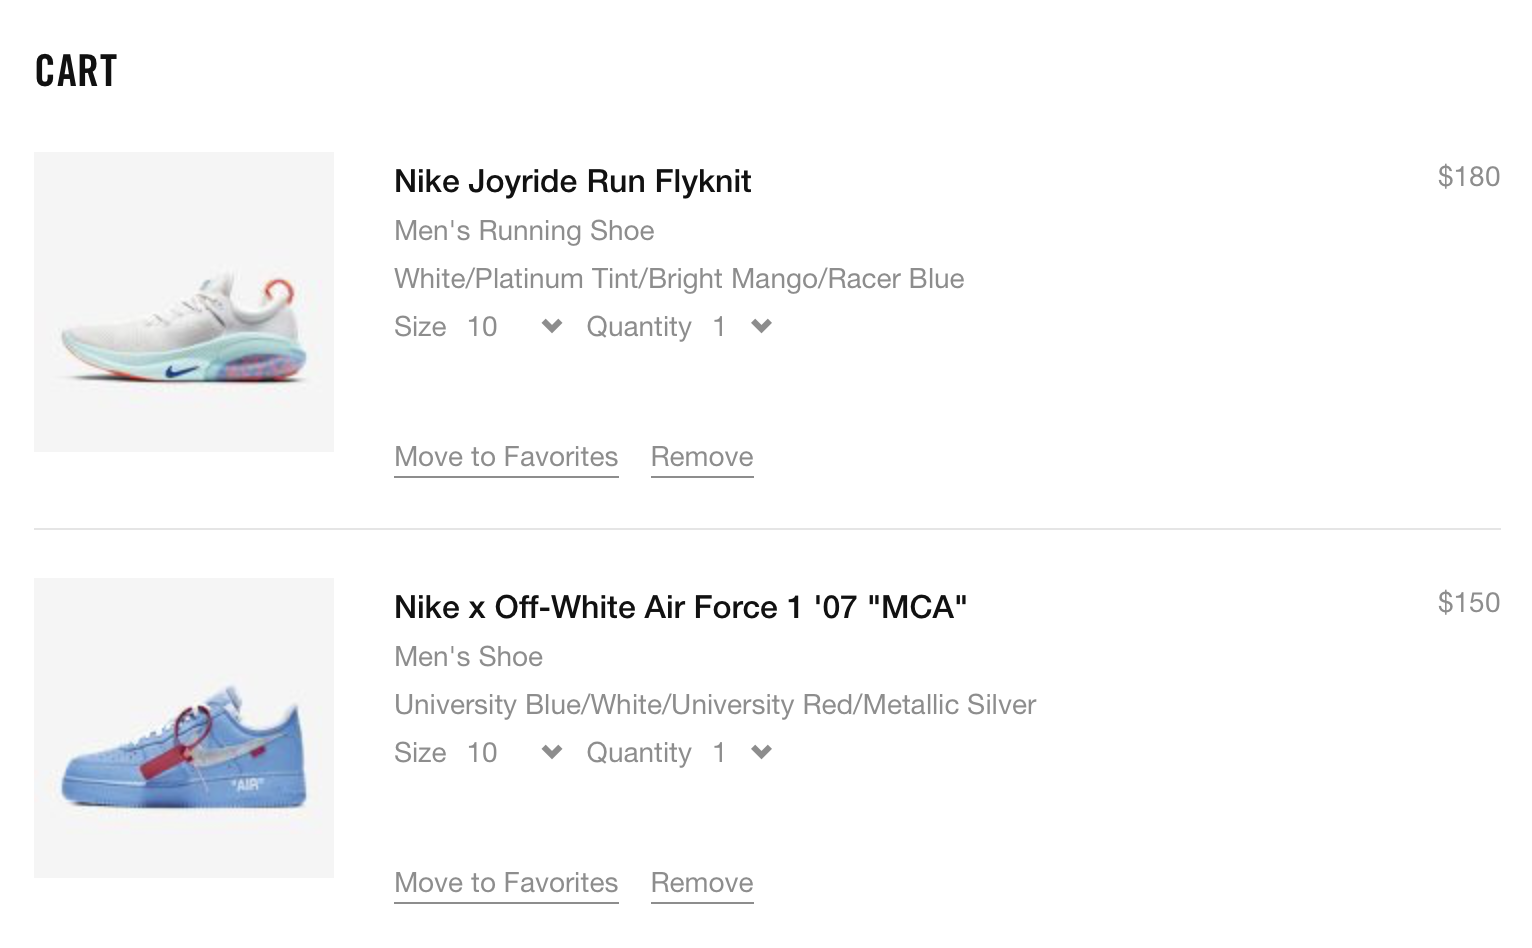This screenshot has width=1532, height=948.
Task: Click the size value 10 of Off-White Air Force 1
Action: 482,752
